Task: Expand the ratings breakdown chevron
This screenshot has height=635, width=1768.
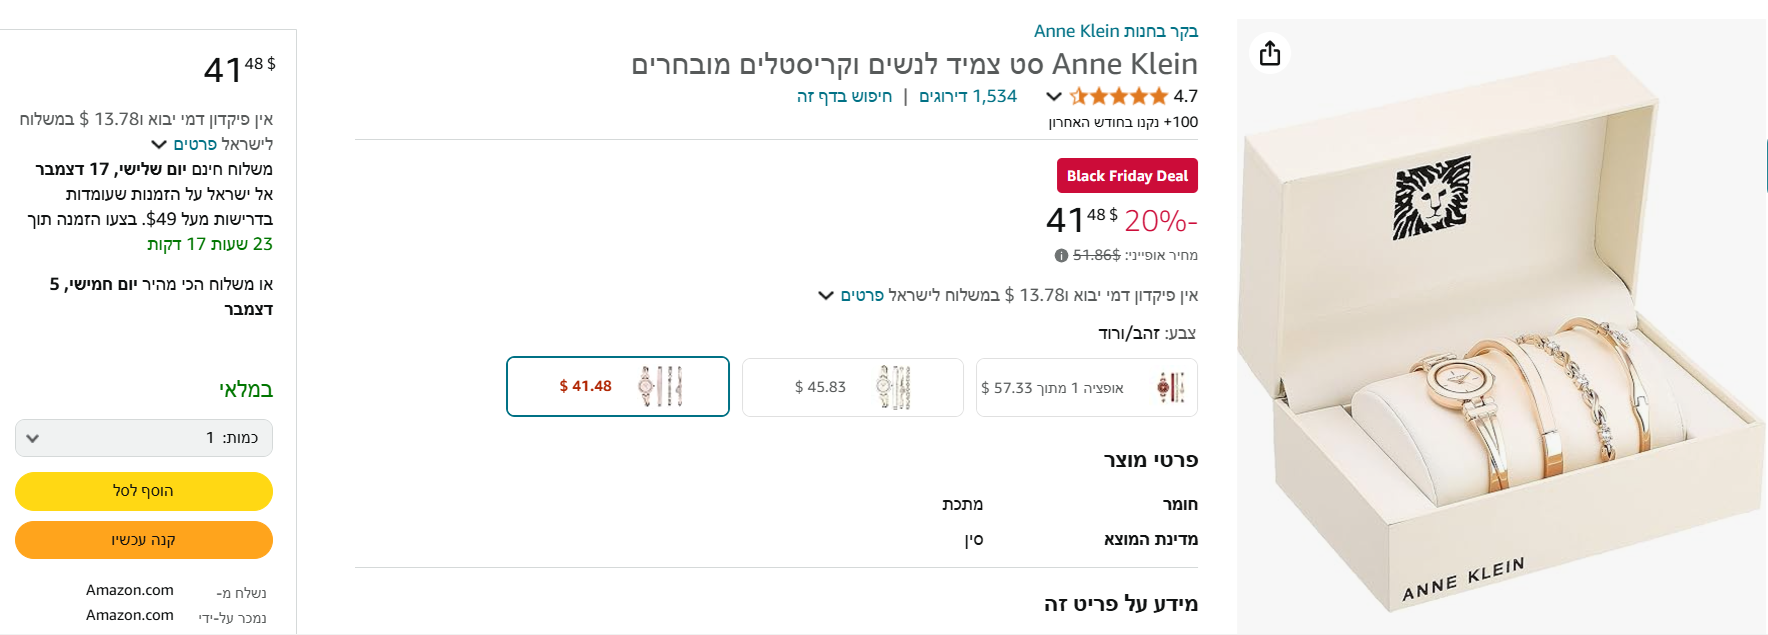Action: click(1053, 97)
